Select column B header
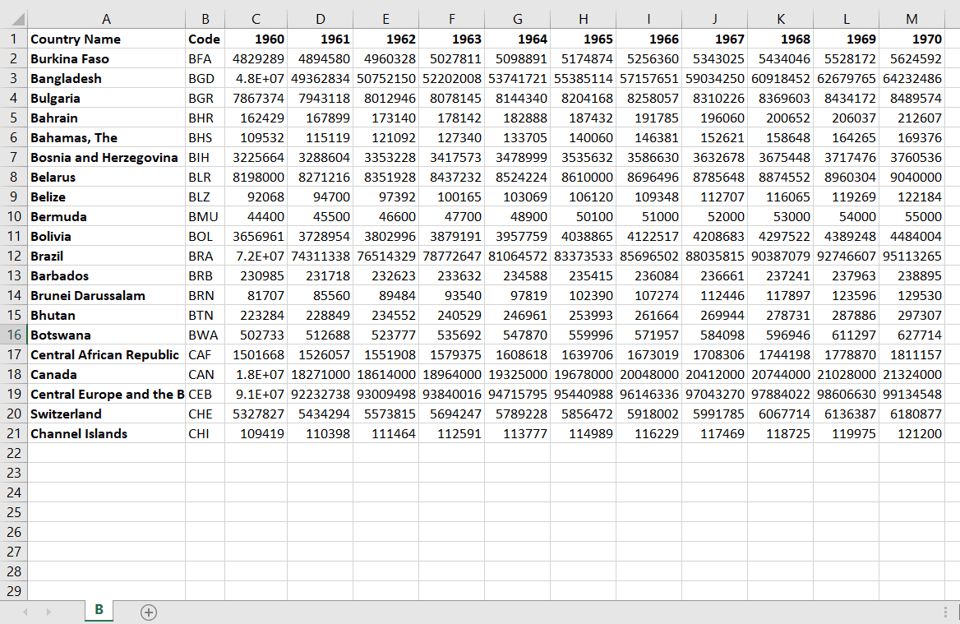960x624 pixels. pos(205,19)
